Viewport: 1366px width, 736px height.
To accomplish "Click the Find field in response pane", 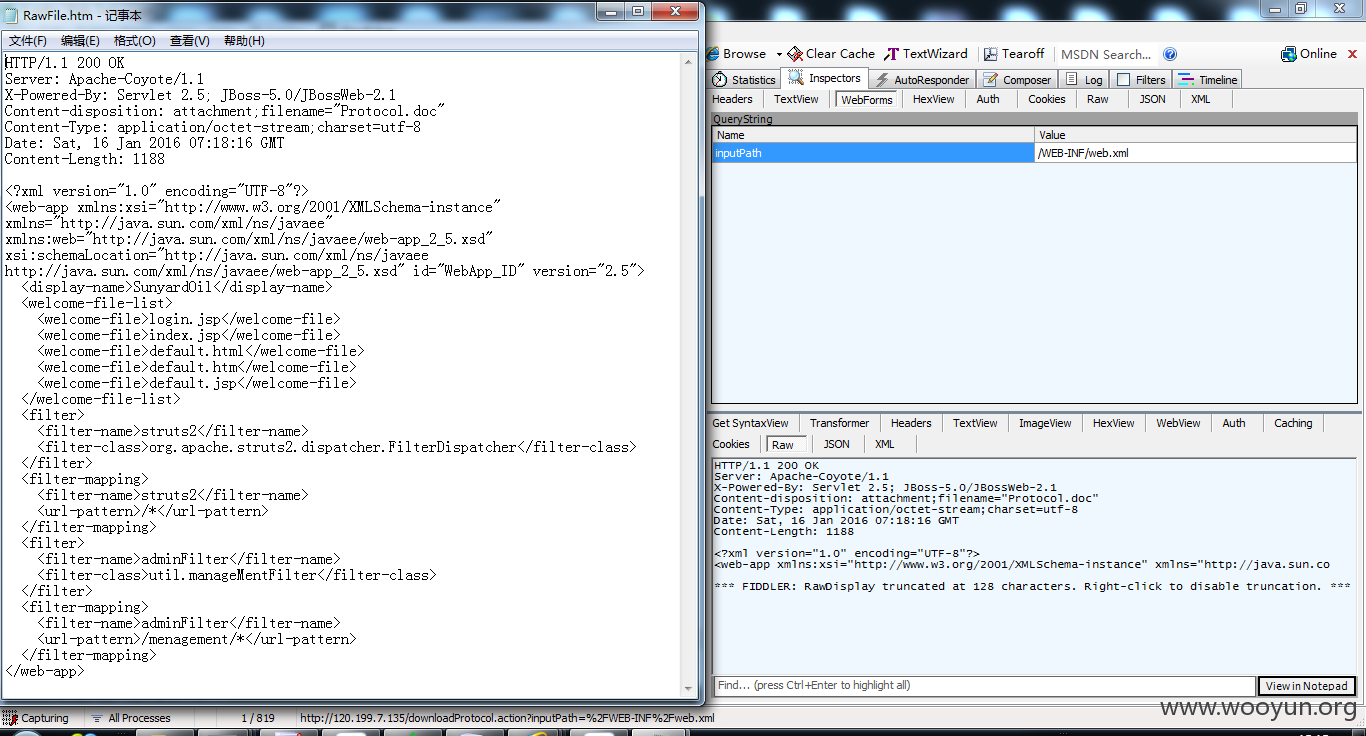I will tap(984, 686).
